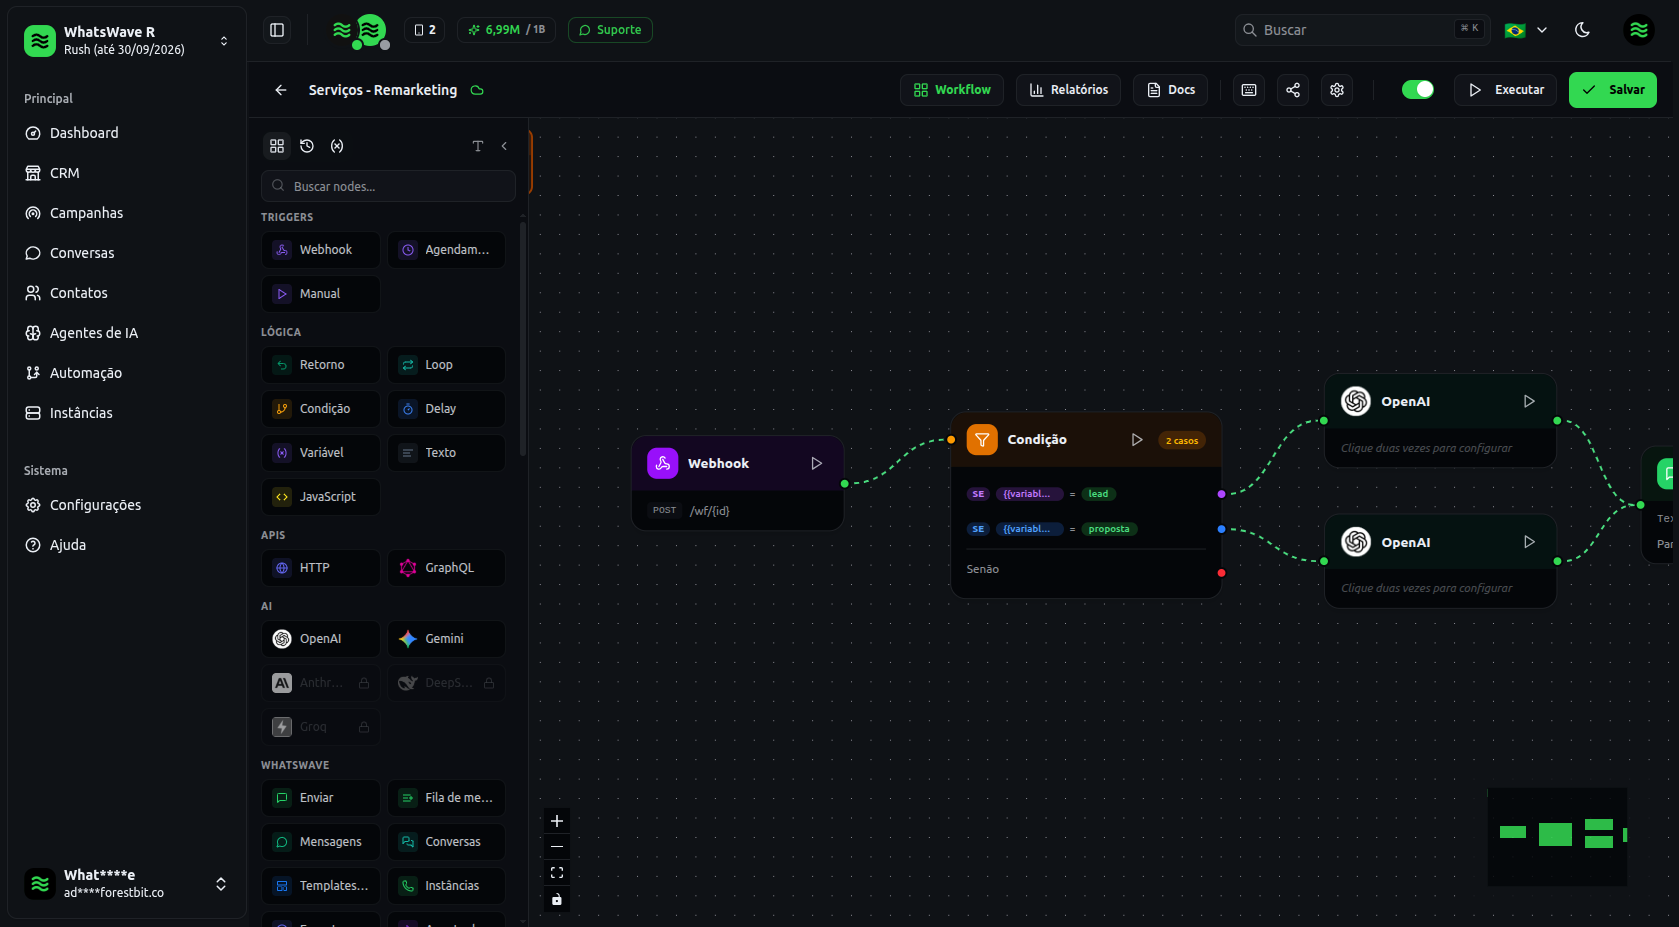
Task: Add the OpenAI node from palette
Action: (321, 639)
